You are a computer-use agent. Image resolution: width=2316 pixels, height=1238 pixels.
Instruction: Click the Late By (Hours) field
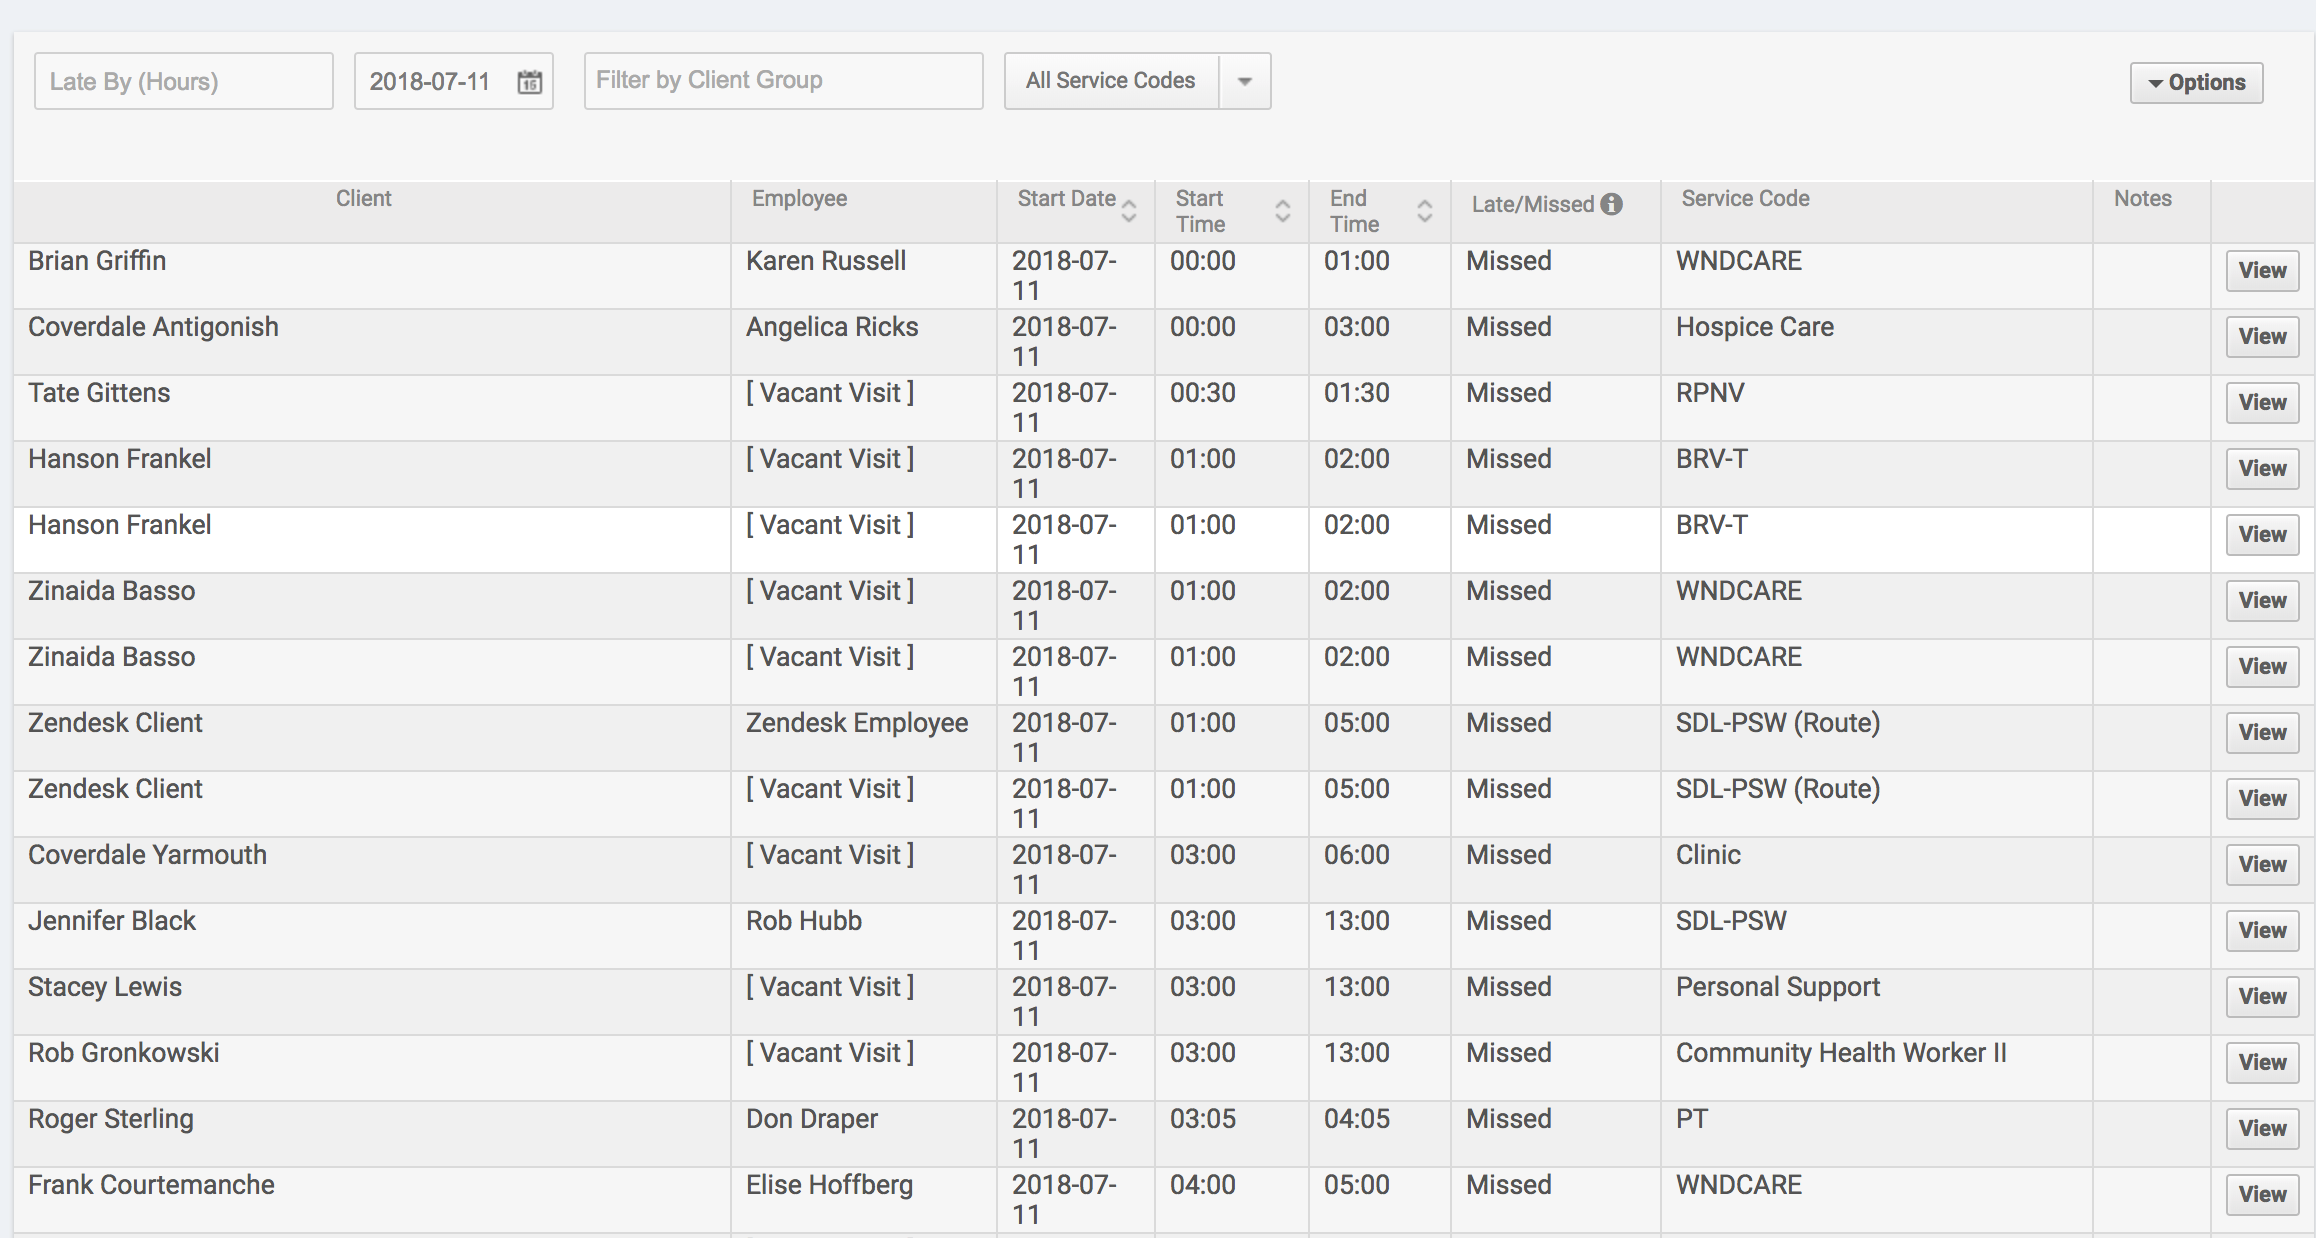(x=183, y=81)
